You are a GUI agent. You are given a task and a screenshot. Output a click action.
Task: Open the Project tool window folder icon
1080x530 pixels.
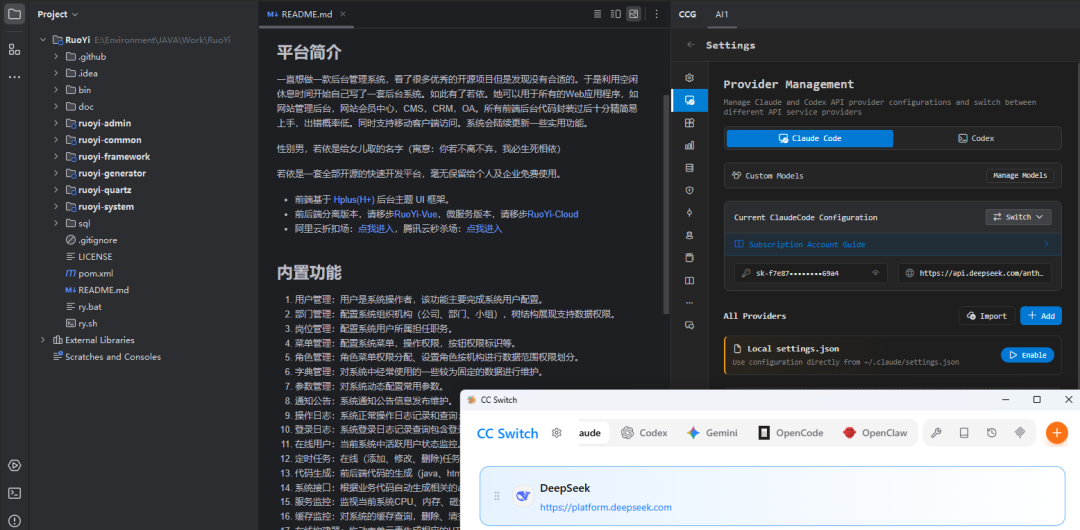coord(14,14)
